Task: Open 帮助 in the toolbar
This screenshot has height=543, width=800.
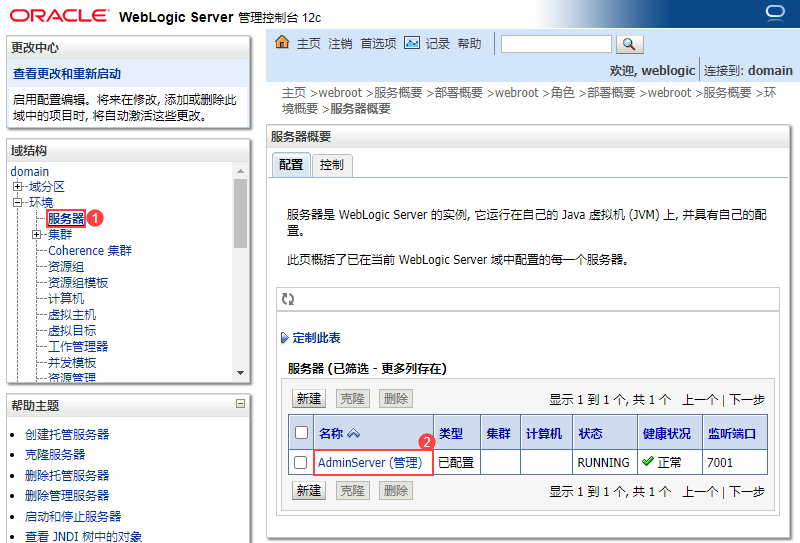Action: point(469,44)
